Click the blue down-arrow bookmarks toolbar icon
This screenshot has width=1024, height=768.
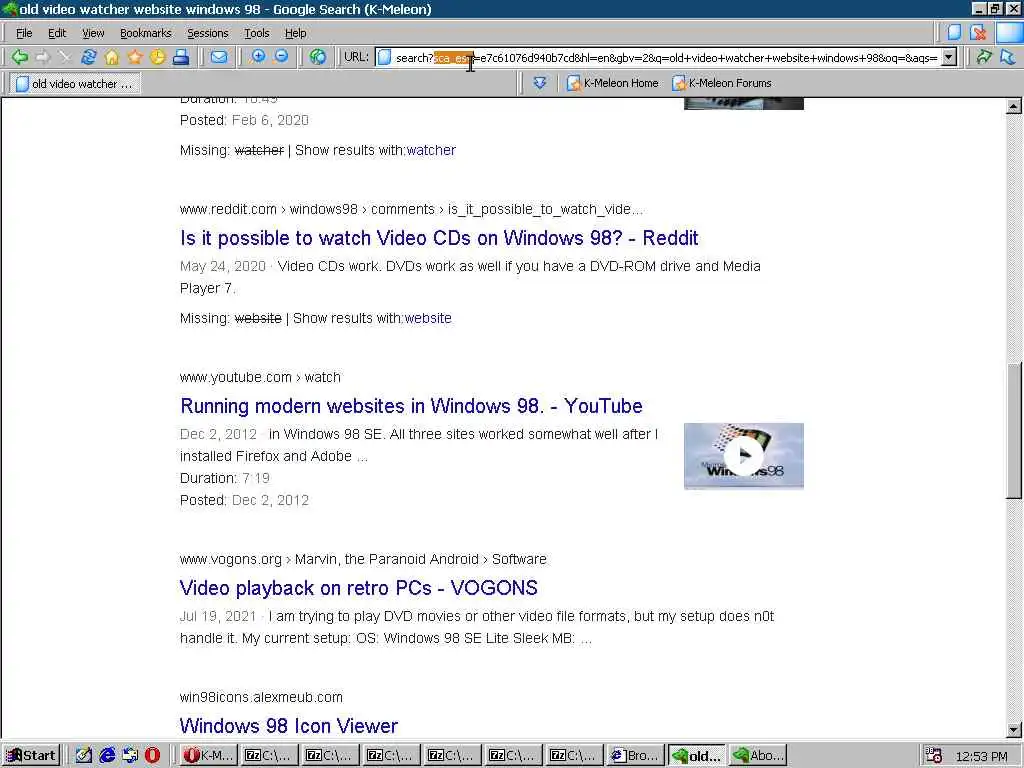[539, 83]
